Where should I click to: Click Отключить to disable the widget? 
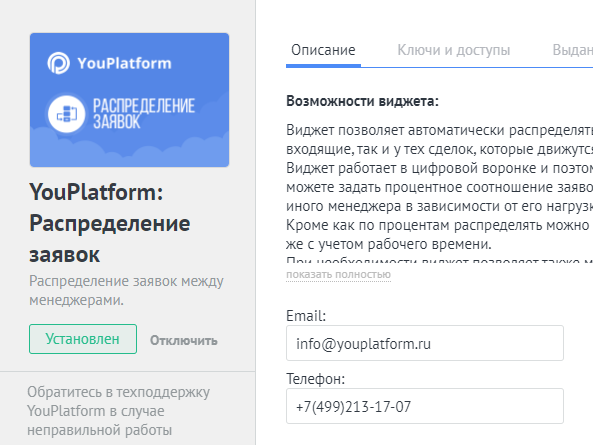(x=184, y=340)
